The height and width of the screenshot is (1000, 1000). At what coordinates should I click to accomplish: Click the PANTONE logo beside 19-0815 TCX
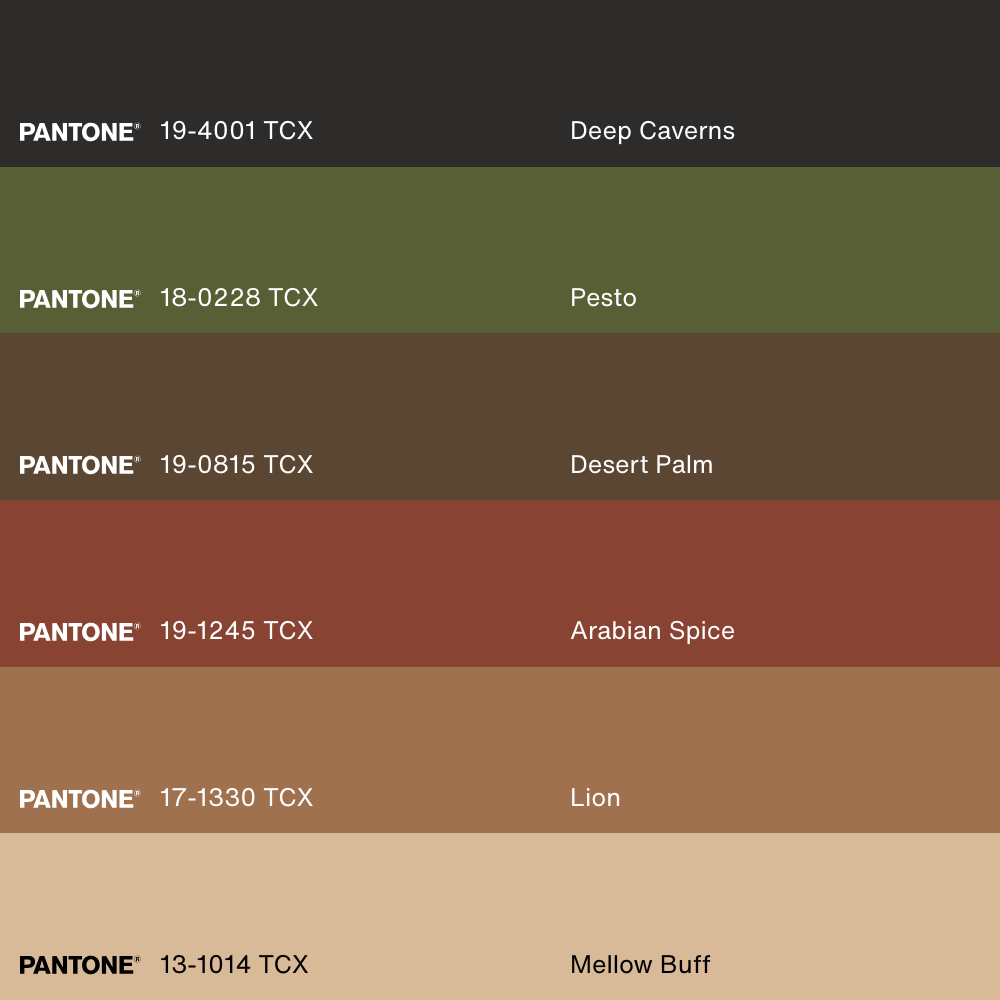pos(80,466)
